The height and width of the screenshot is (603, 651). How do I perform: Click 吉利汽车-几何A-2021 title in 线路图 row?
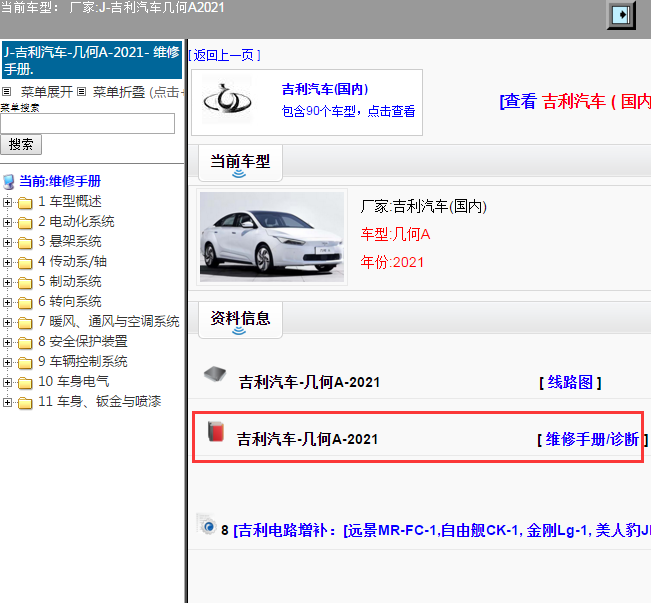309,382
